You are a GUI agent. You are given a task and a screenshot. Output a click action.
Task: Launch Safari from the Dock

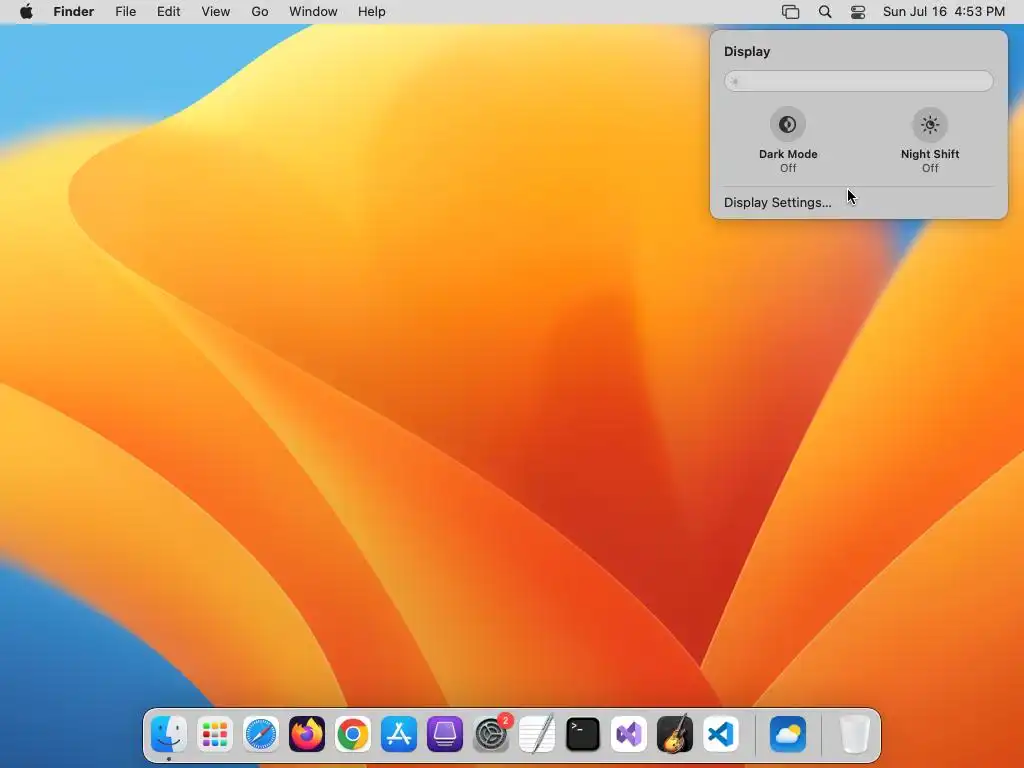[x=261, y=734]
